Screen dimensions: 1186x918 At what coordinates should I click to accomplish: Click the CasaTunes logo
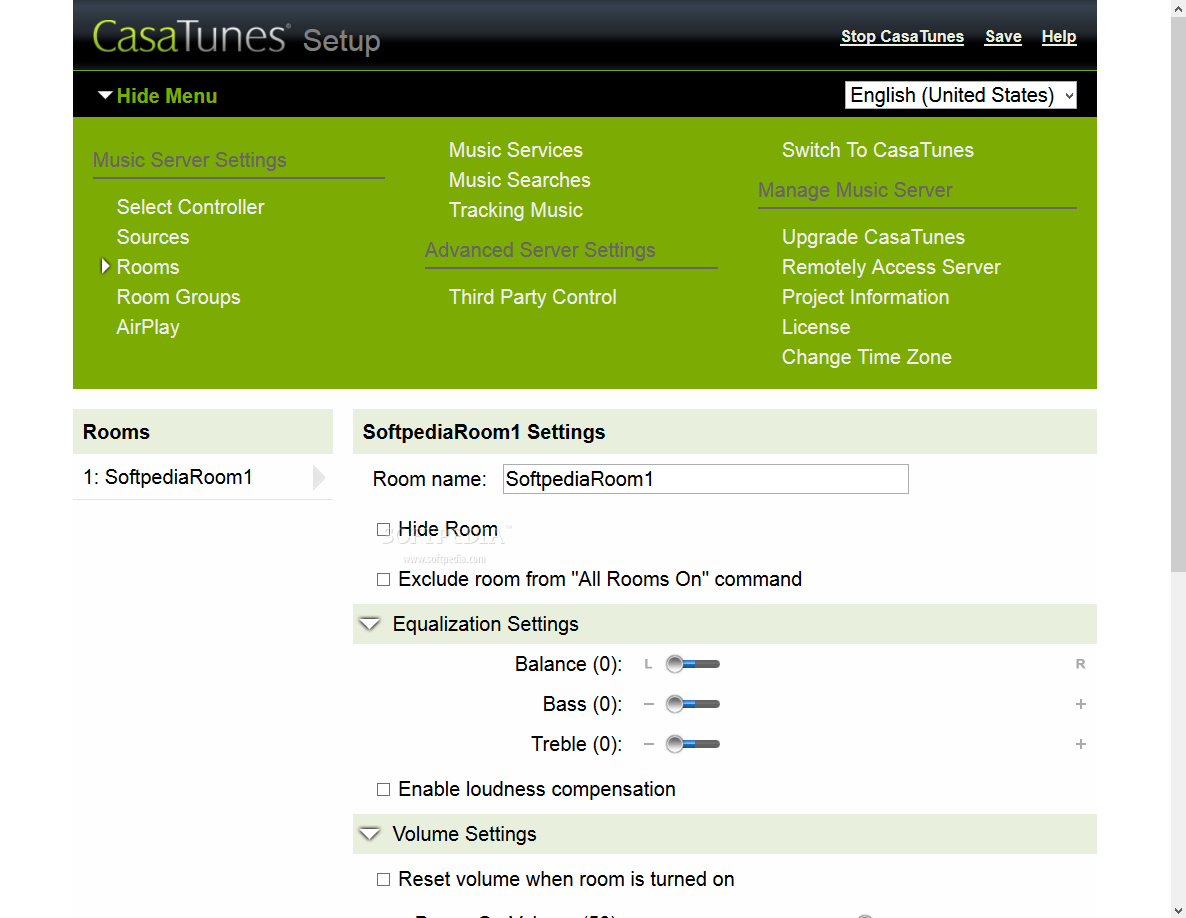click(x=189, y=36)
